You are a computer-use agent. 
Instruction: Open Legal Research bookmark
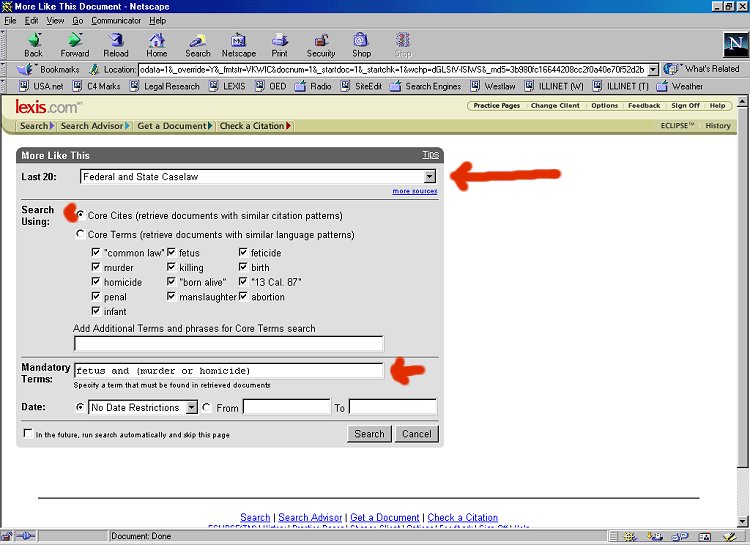click(x=165, y=86)
